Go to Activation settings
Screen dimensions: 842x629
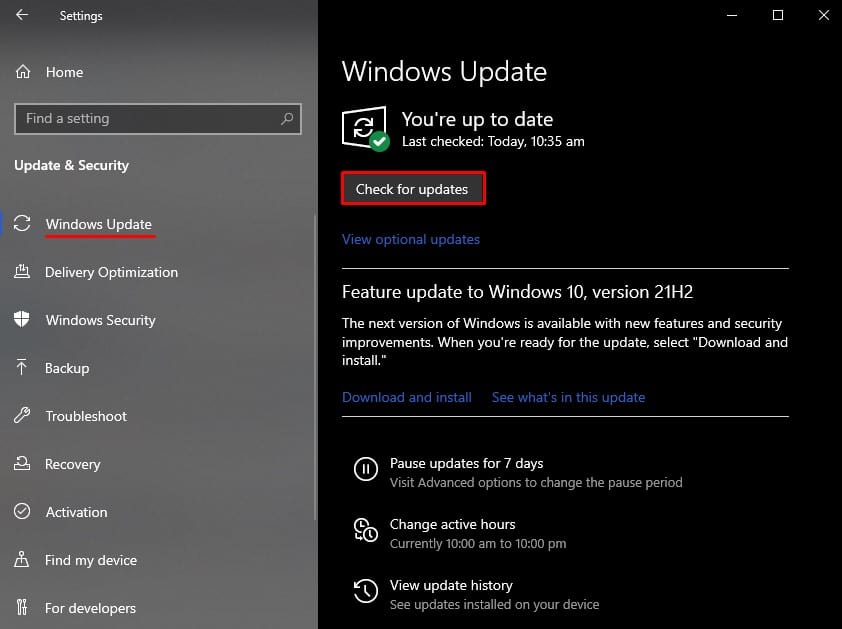pyautogui.click(x=77, y=512)
